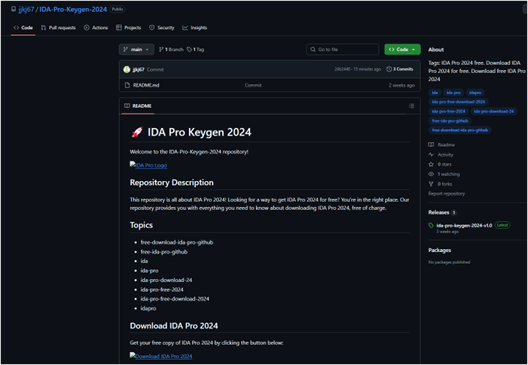
Task: Click the jjkj67 avatar in commit row
Action: pyautogui.click(x=127, y=69)
